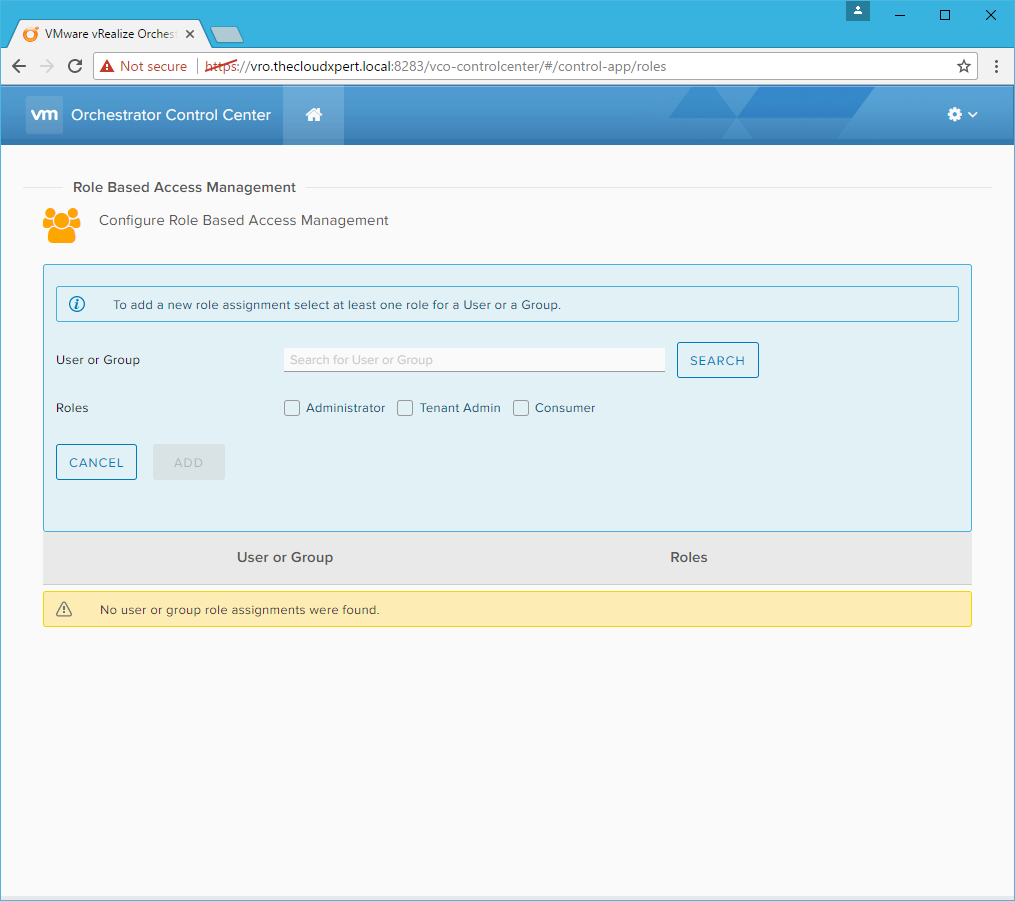This screenshot has width=1015, height=901.
Task: Enable the Administrator role checkbox
Action: (292, 408)
